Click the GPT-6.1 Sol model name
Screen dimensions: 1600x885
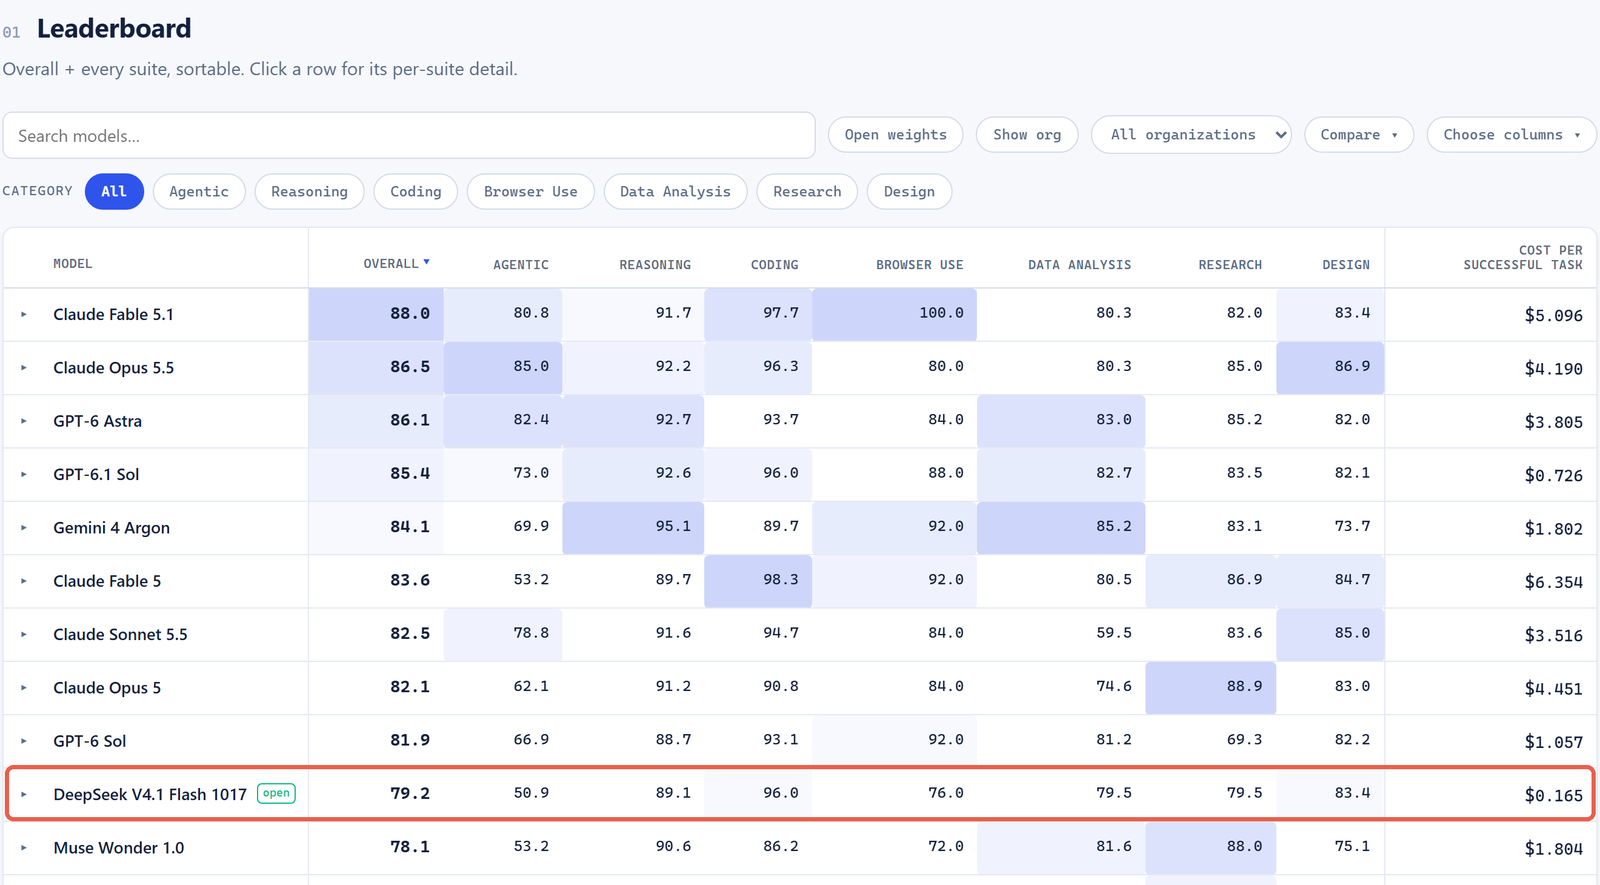pyautogui.click(x=96, y=474)
